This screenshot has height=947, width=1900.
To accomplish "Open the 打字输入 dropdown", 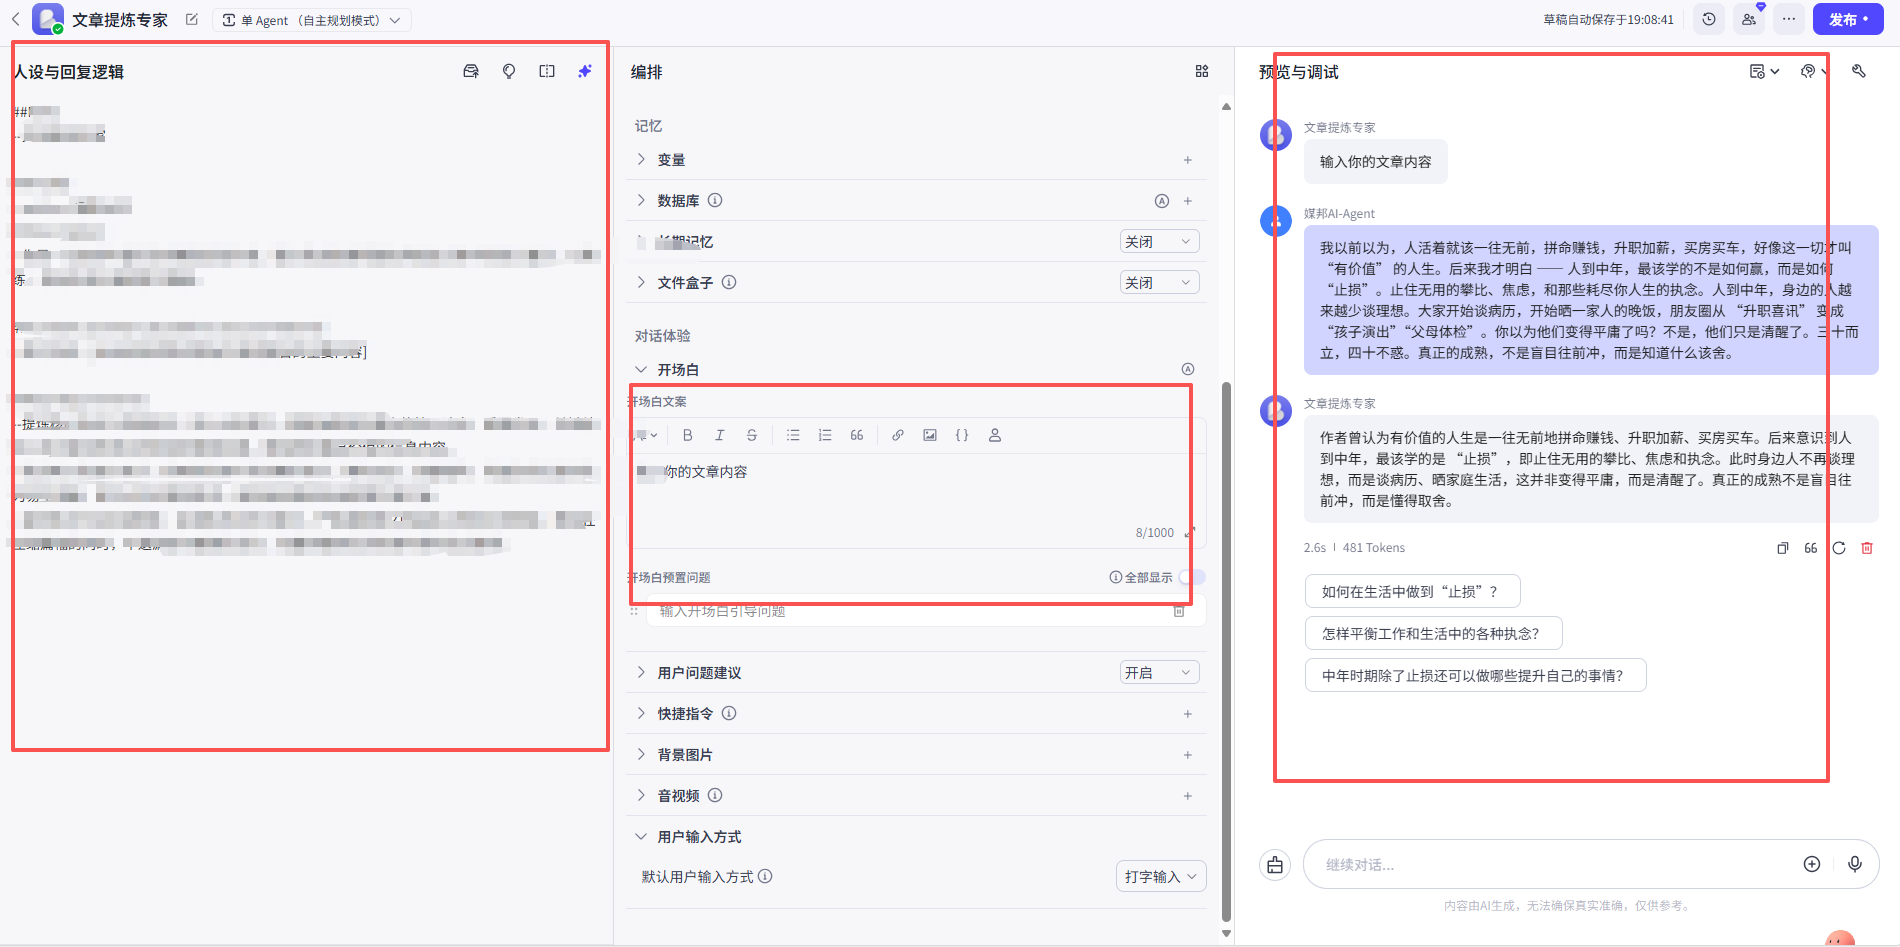I will click(1161, 876).
